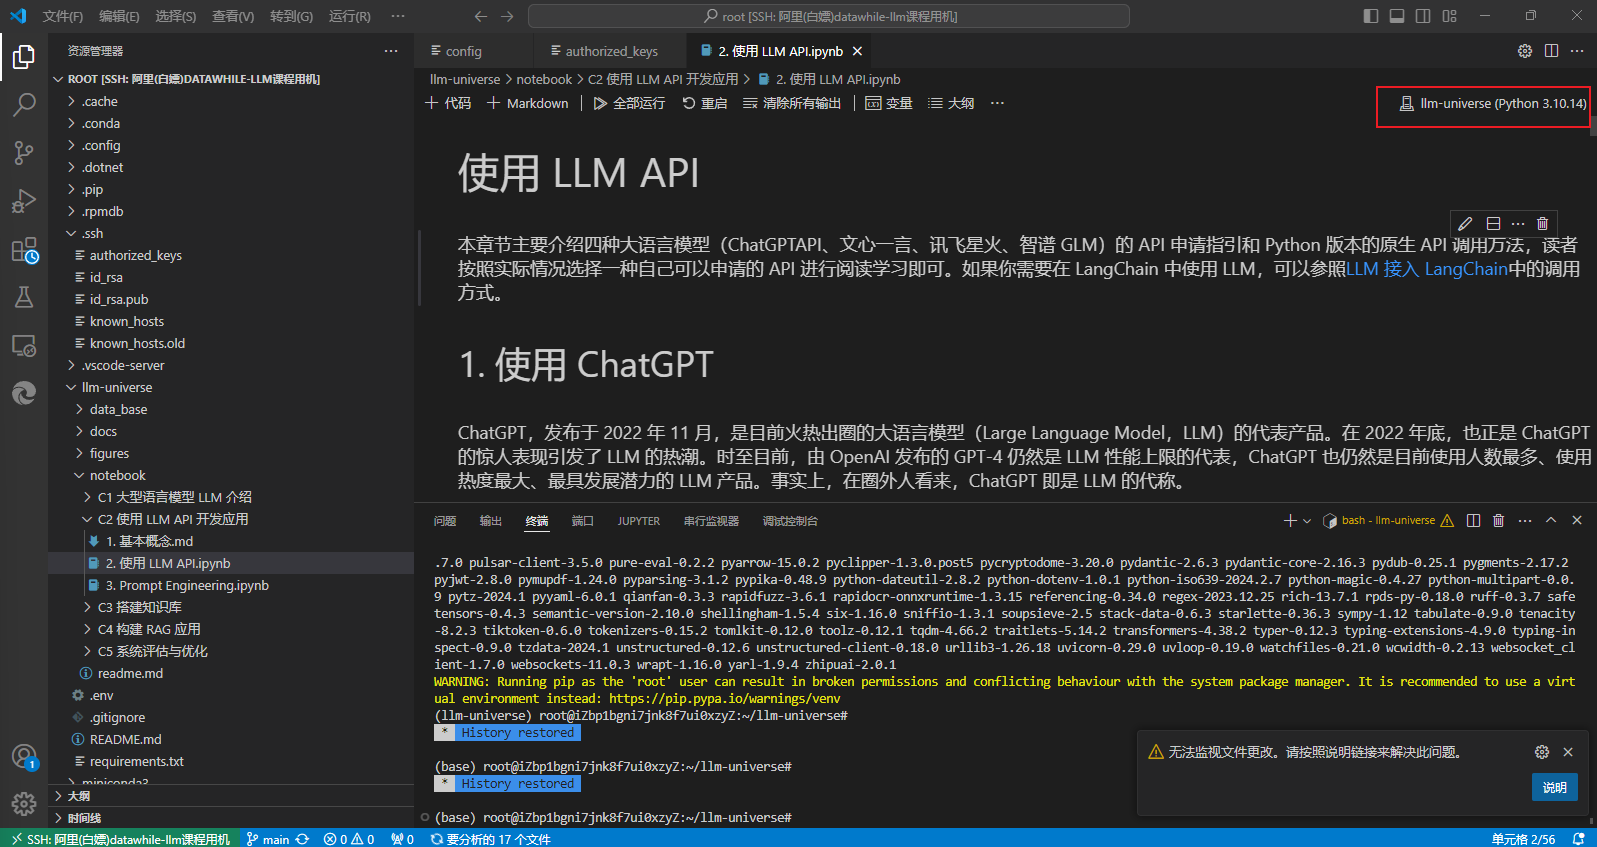Viewport: 1597px width, 847px height.
Task: Open the Source Control view
Action: point(24,152)
